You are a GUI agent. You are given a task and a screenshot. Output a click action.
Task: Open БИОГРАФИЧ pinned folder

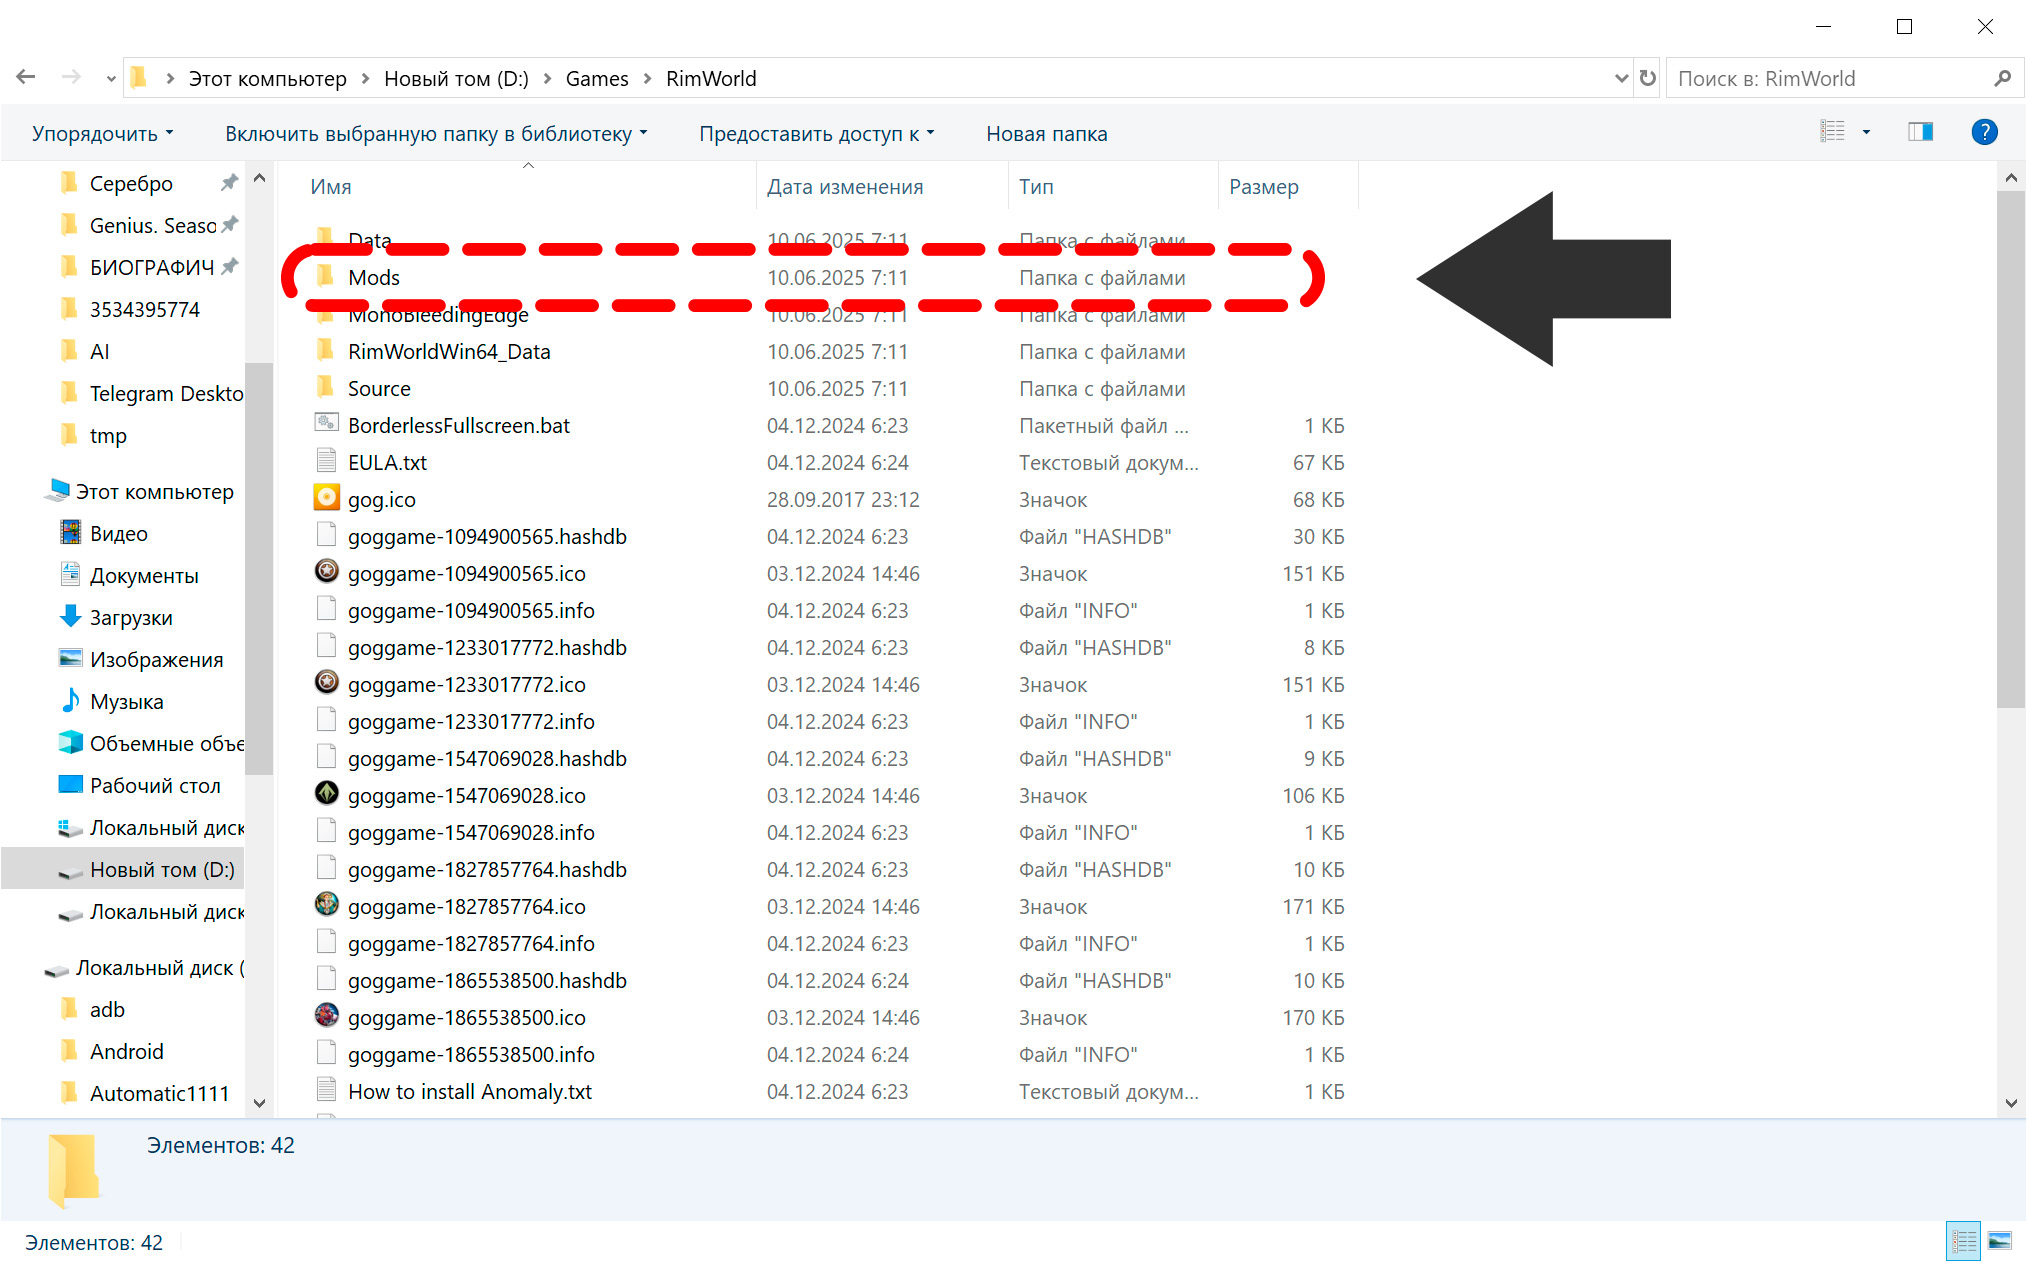(x=152, y=268)
